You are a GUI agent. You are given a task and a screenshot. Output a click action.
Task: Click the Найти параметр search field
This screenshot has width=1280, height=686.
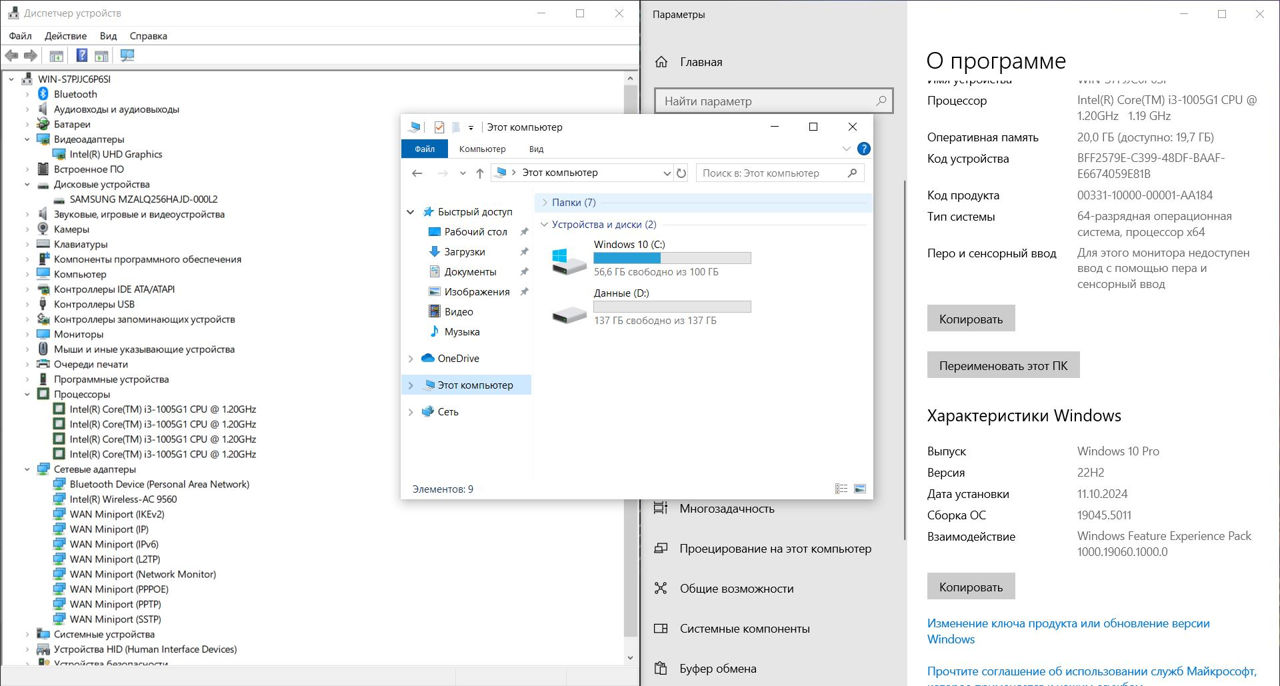click(765, 101)
